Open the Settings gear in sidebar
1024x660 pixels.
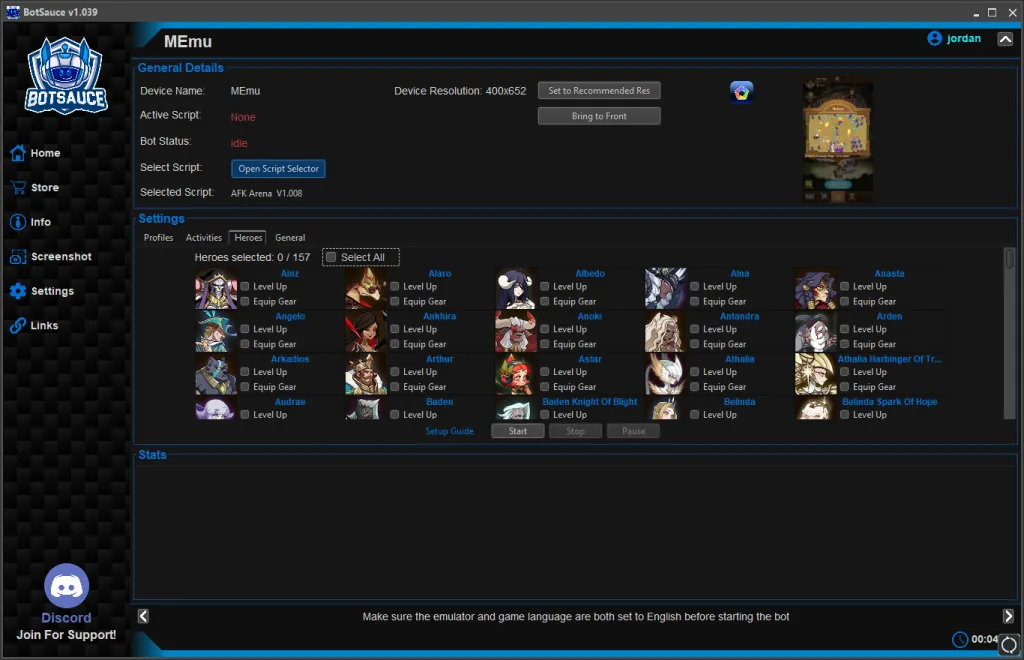18,291
